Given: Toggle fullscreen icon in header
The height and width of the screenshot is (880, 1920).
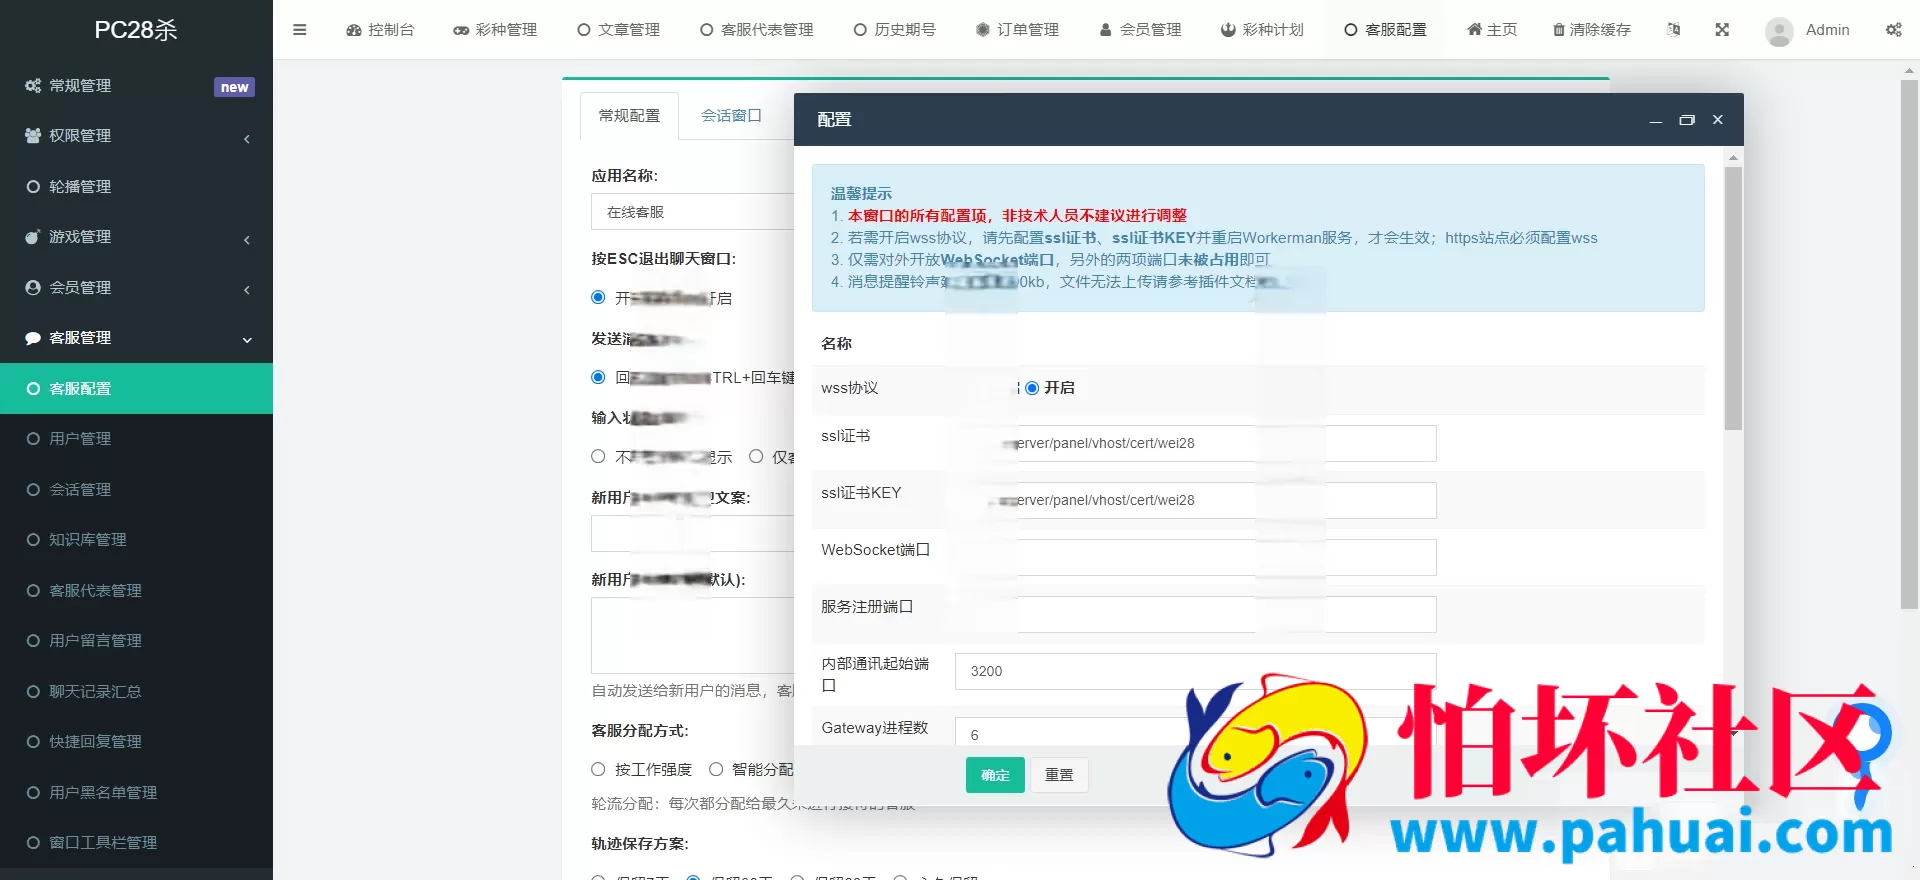Looking at the screenshot, I should [x=1722, y=30].
